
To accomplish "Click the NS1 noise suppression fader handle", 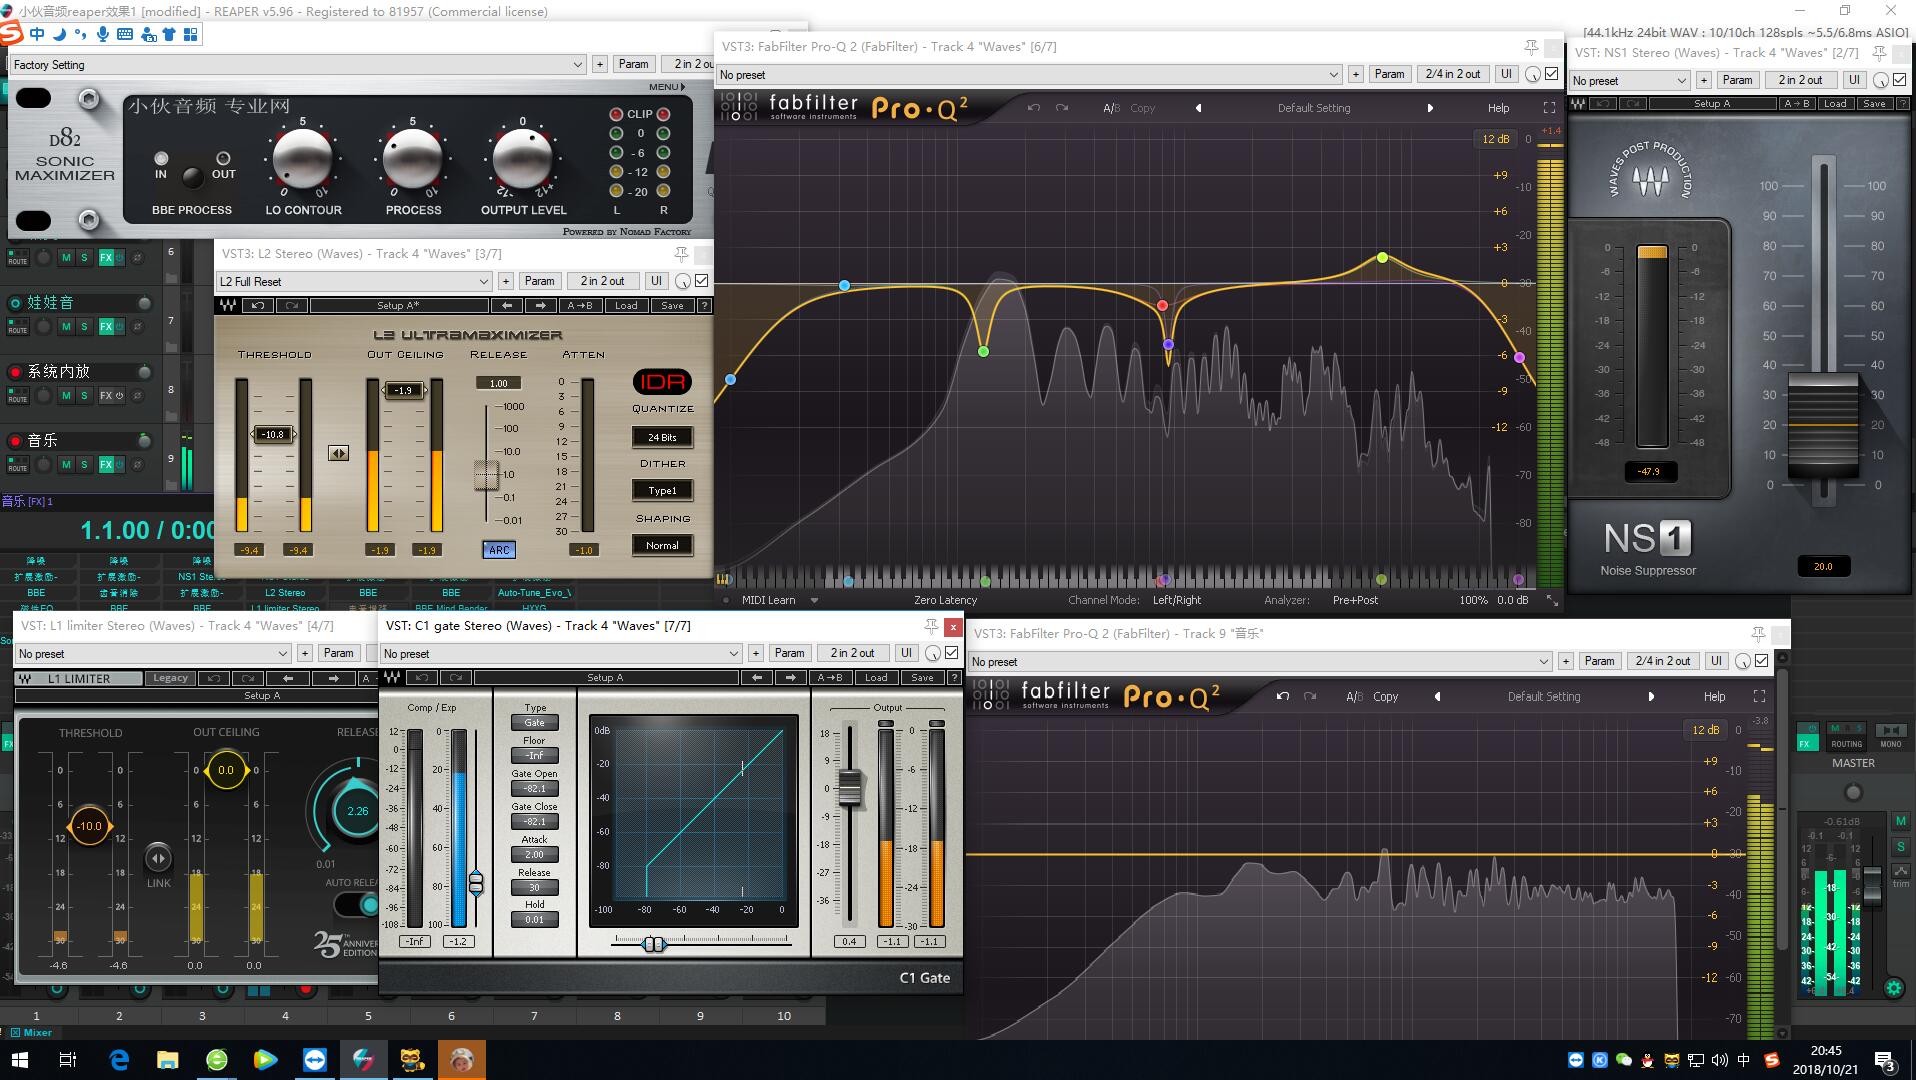I will point(1823,425).
